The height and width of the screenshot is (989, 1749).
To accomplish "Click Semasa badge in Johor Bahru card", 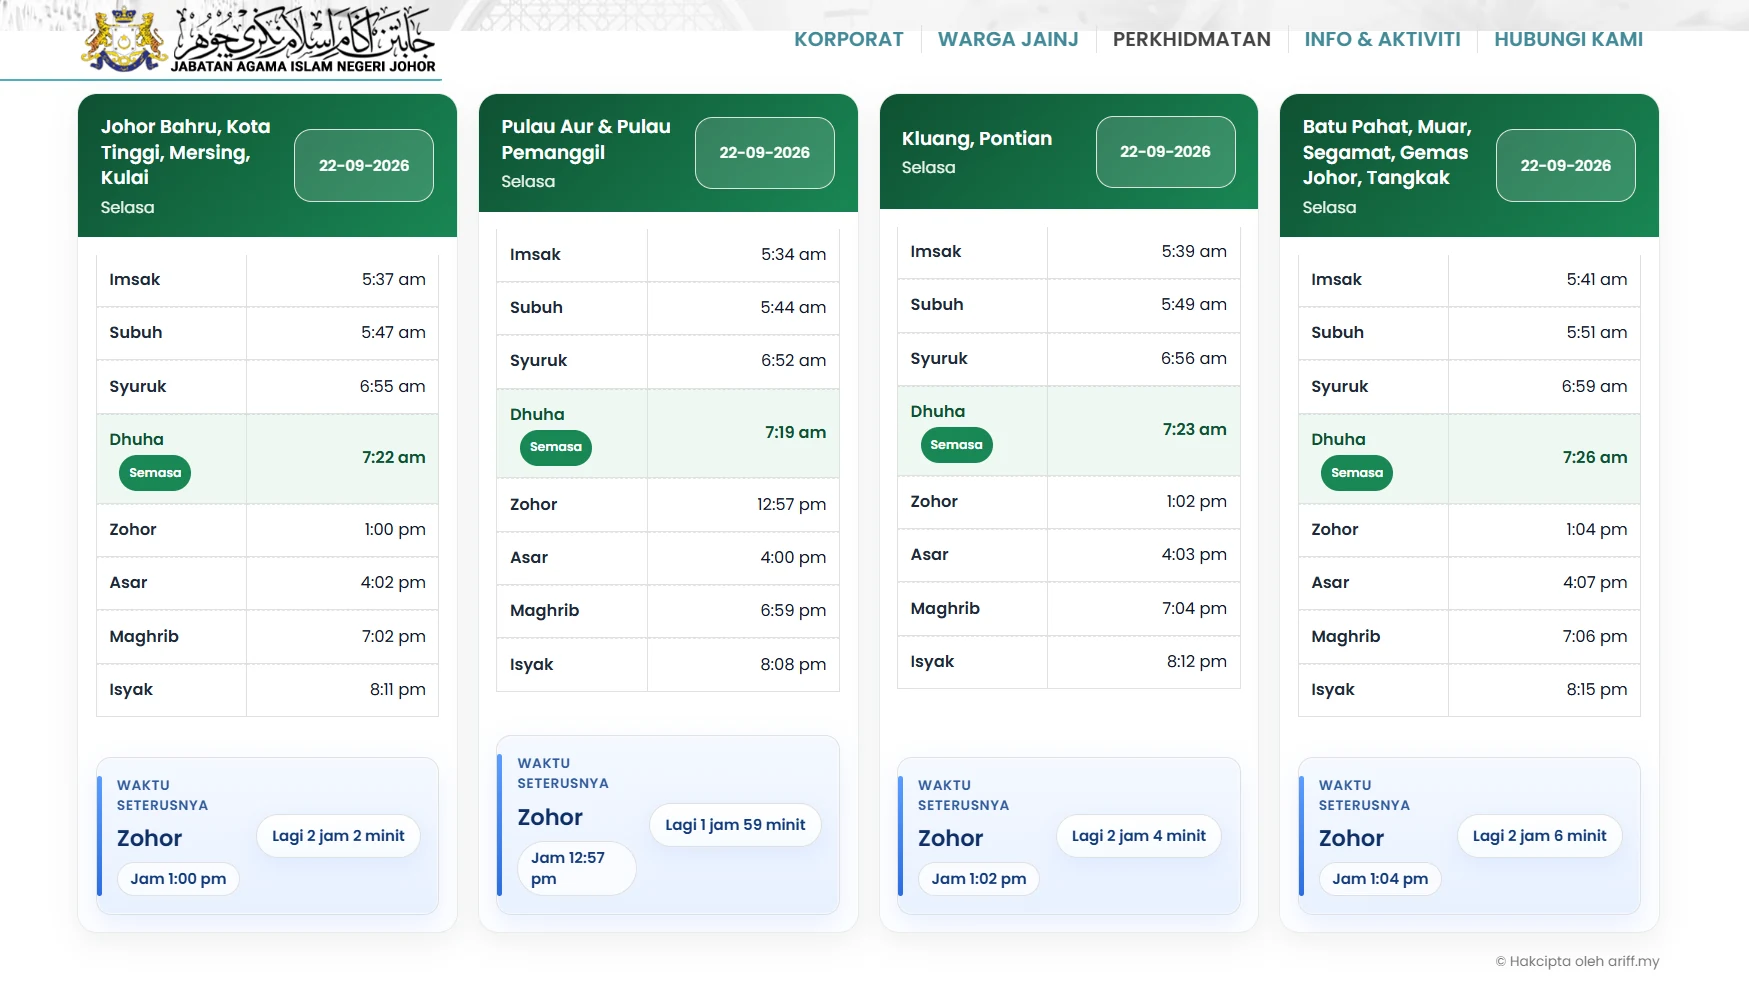I will coord(155,473).
